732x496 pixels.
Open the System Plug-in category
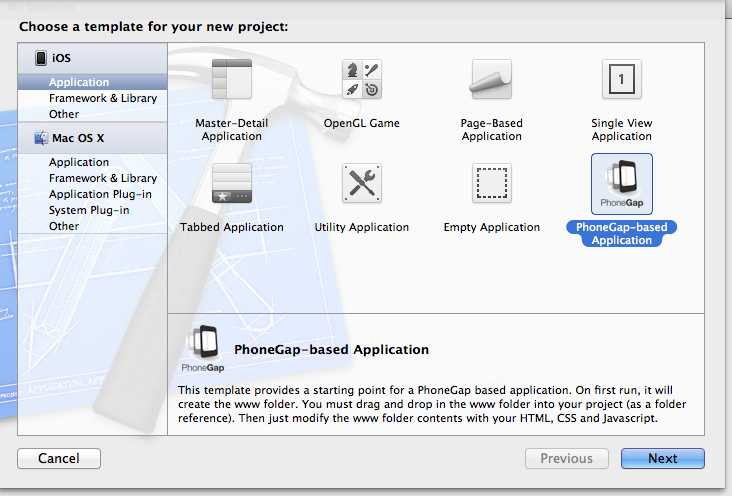92,210
